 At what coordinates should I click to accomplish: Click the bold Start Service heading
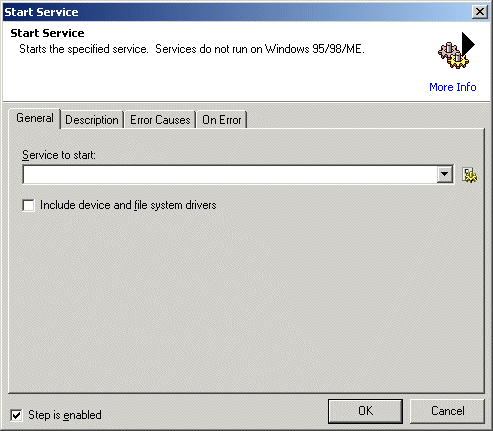pos(47,33)
